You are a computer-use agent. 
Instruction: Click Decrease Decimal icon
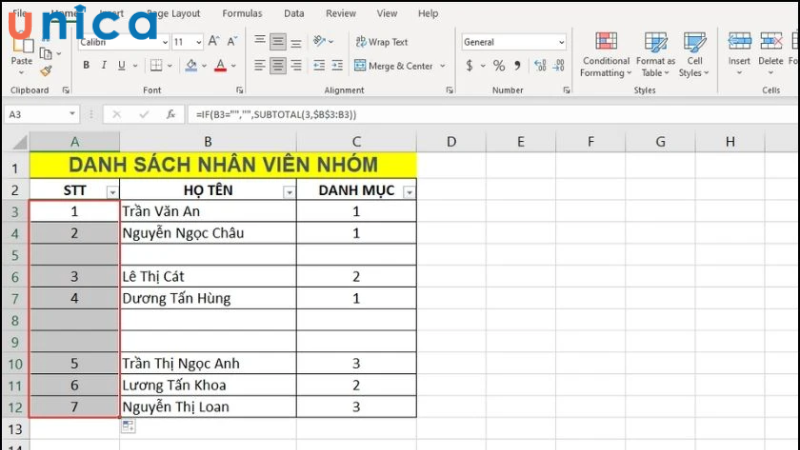tap(559, 65)
